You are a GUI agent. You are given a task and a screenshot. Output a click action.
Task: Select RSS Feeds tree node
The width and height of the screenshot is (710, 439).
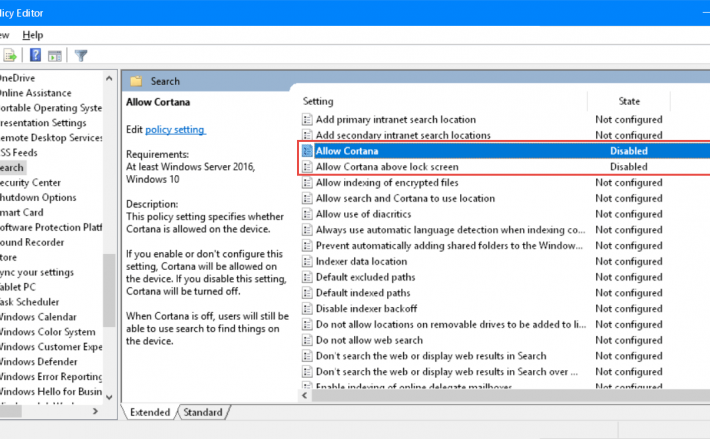coord(19,153)
